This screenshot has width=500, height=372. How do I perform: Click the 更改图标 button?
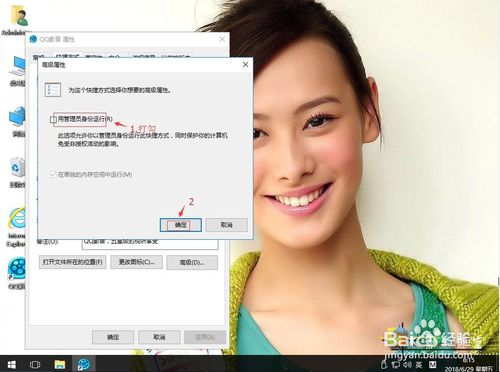137,262
